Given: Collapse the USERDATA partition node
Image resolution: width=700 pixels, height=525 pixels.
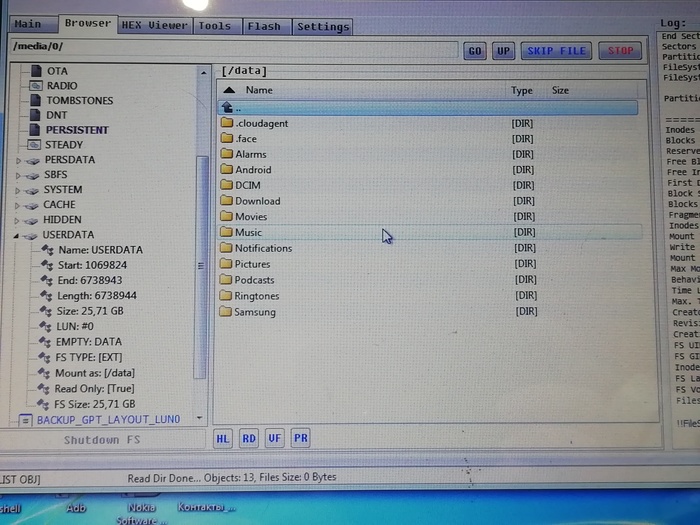Looking at the screenshot, I should pyautogui.click(x=16, y=236).
